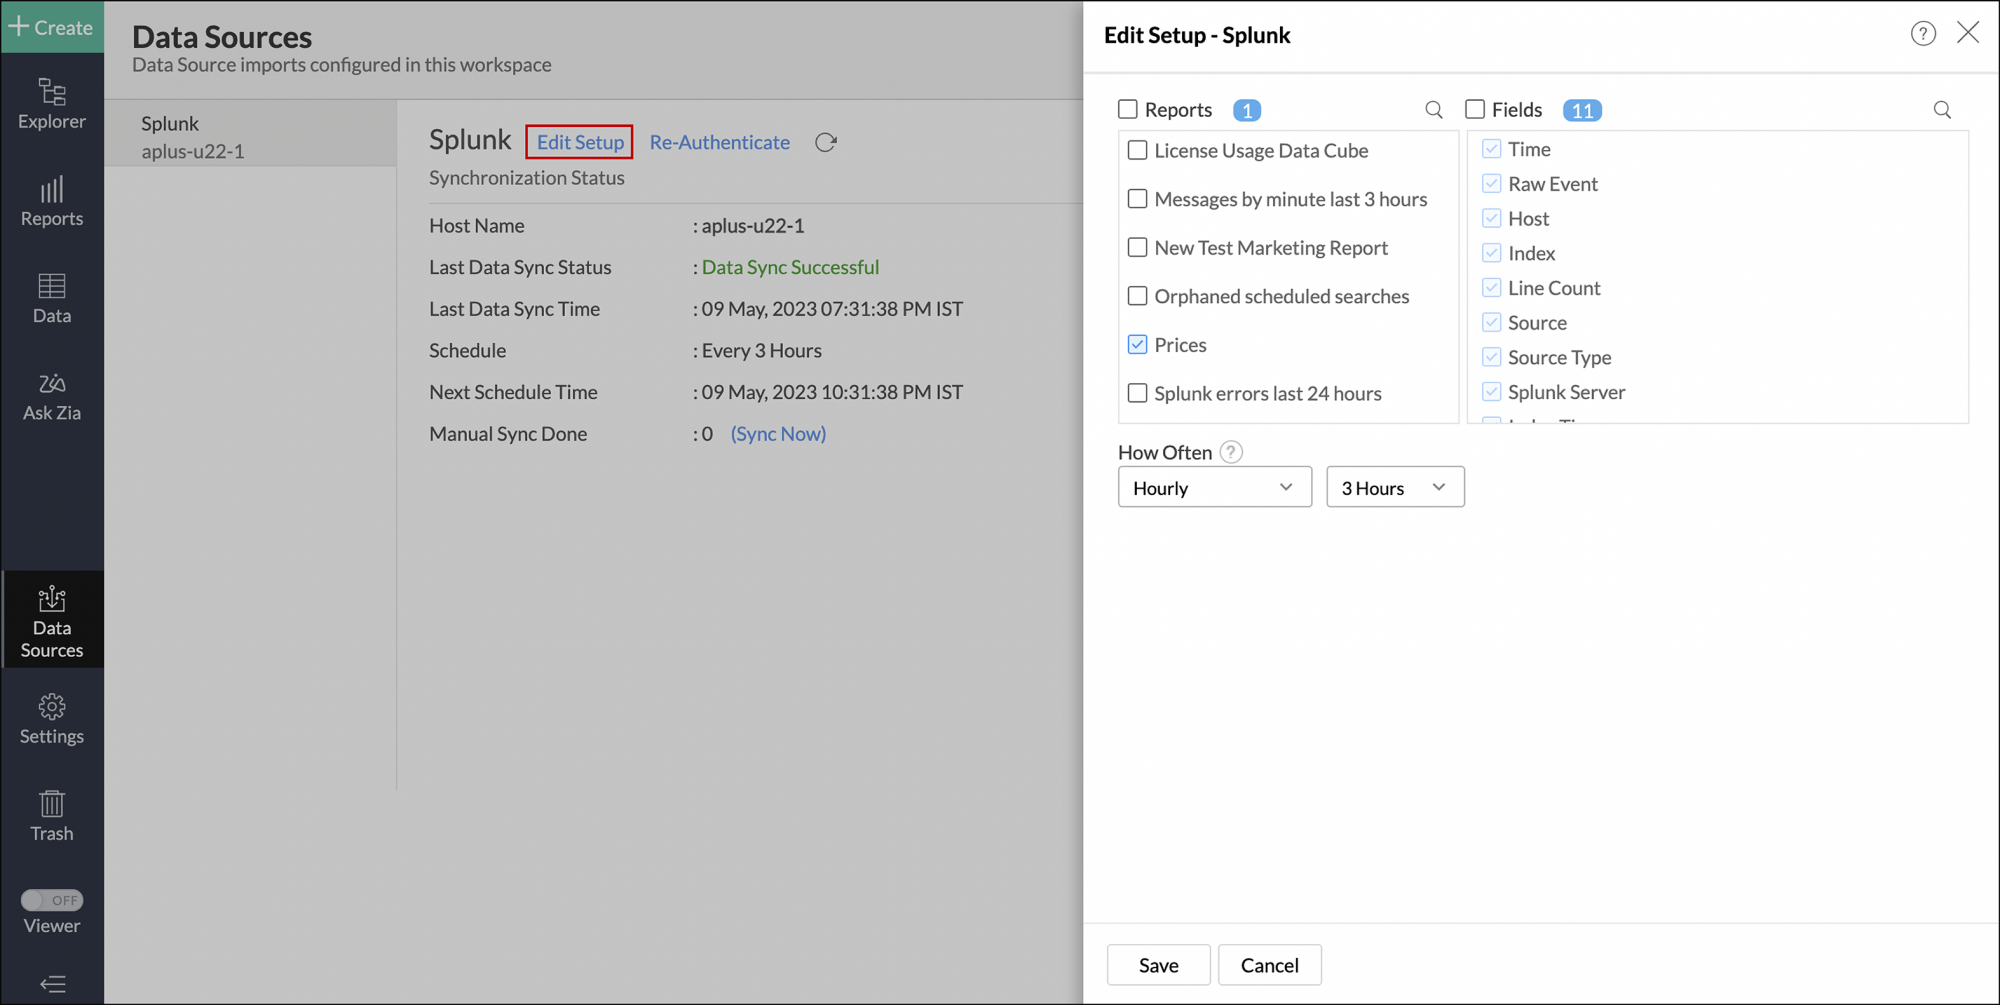This screenshot has height=1005, width=2000.
Task: Uncheck the Prices report checkbox
Action: (1137, 345)
